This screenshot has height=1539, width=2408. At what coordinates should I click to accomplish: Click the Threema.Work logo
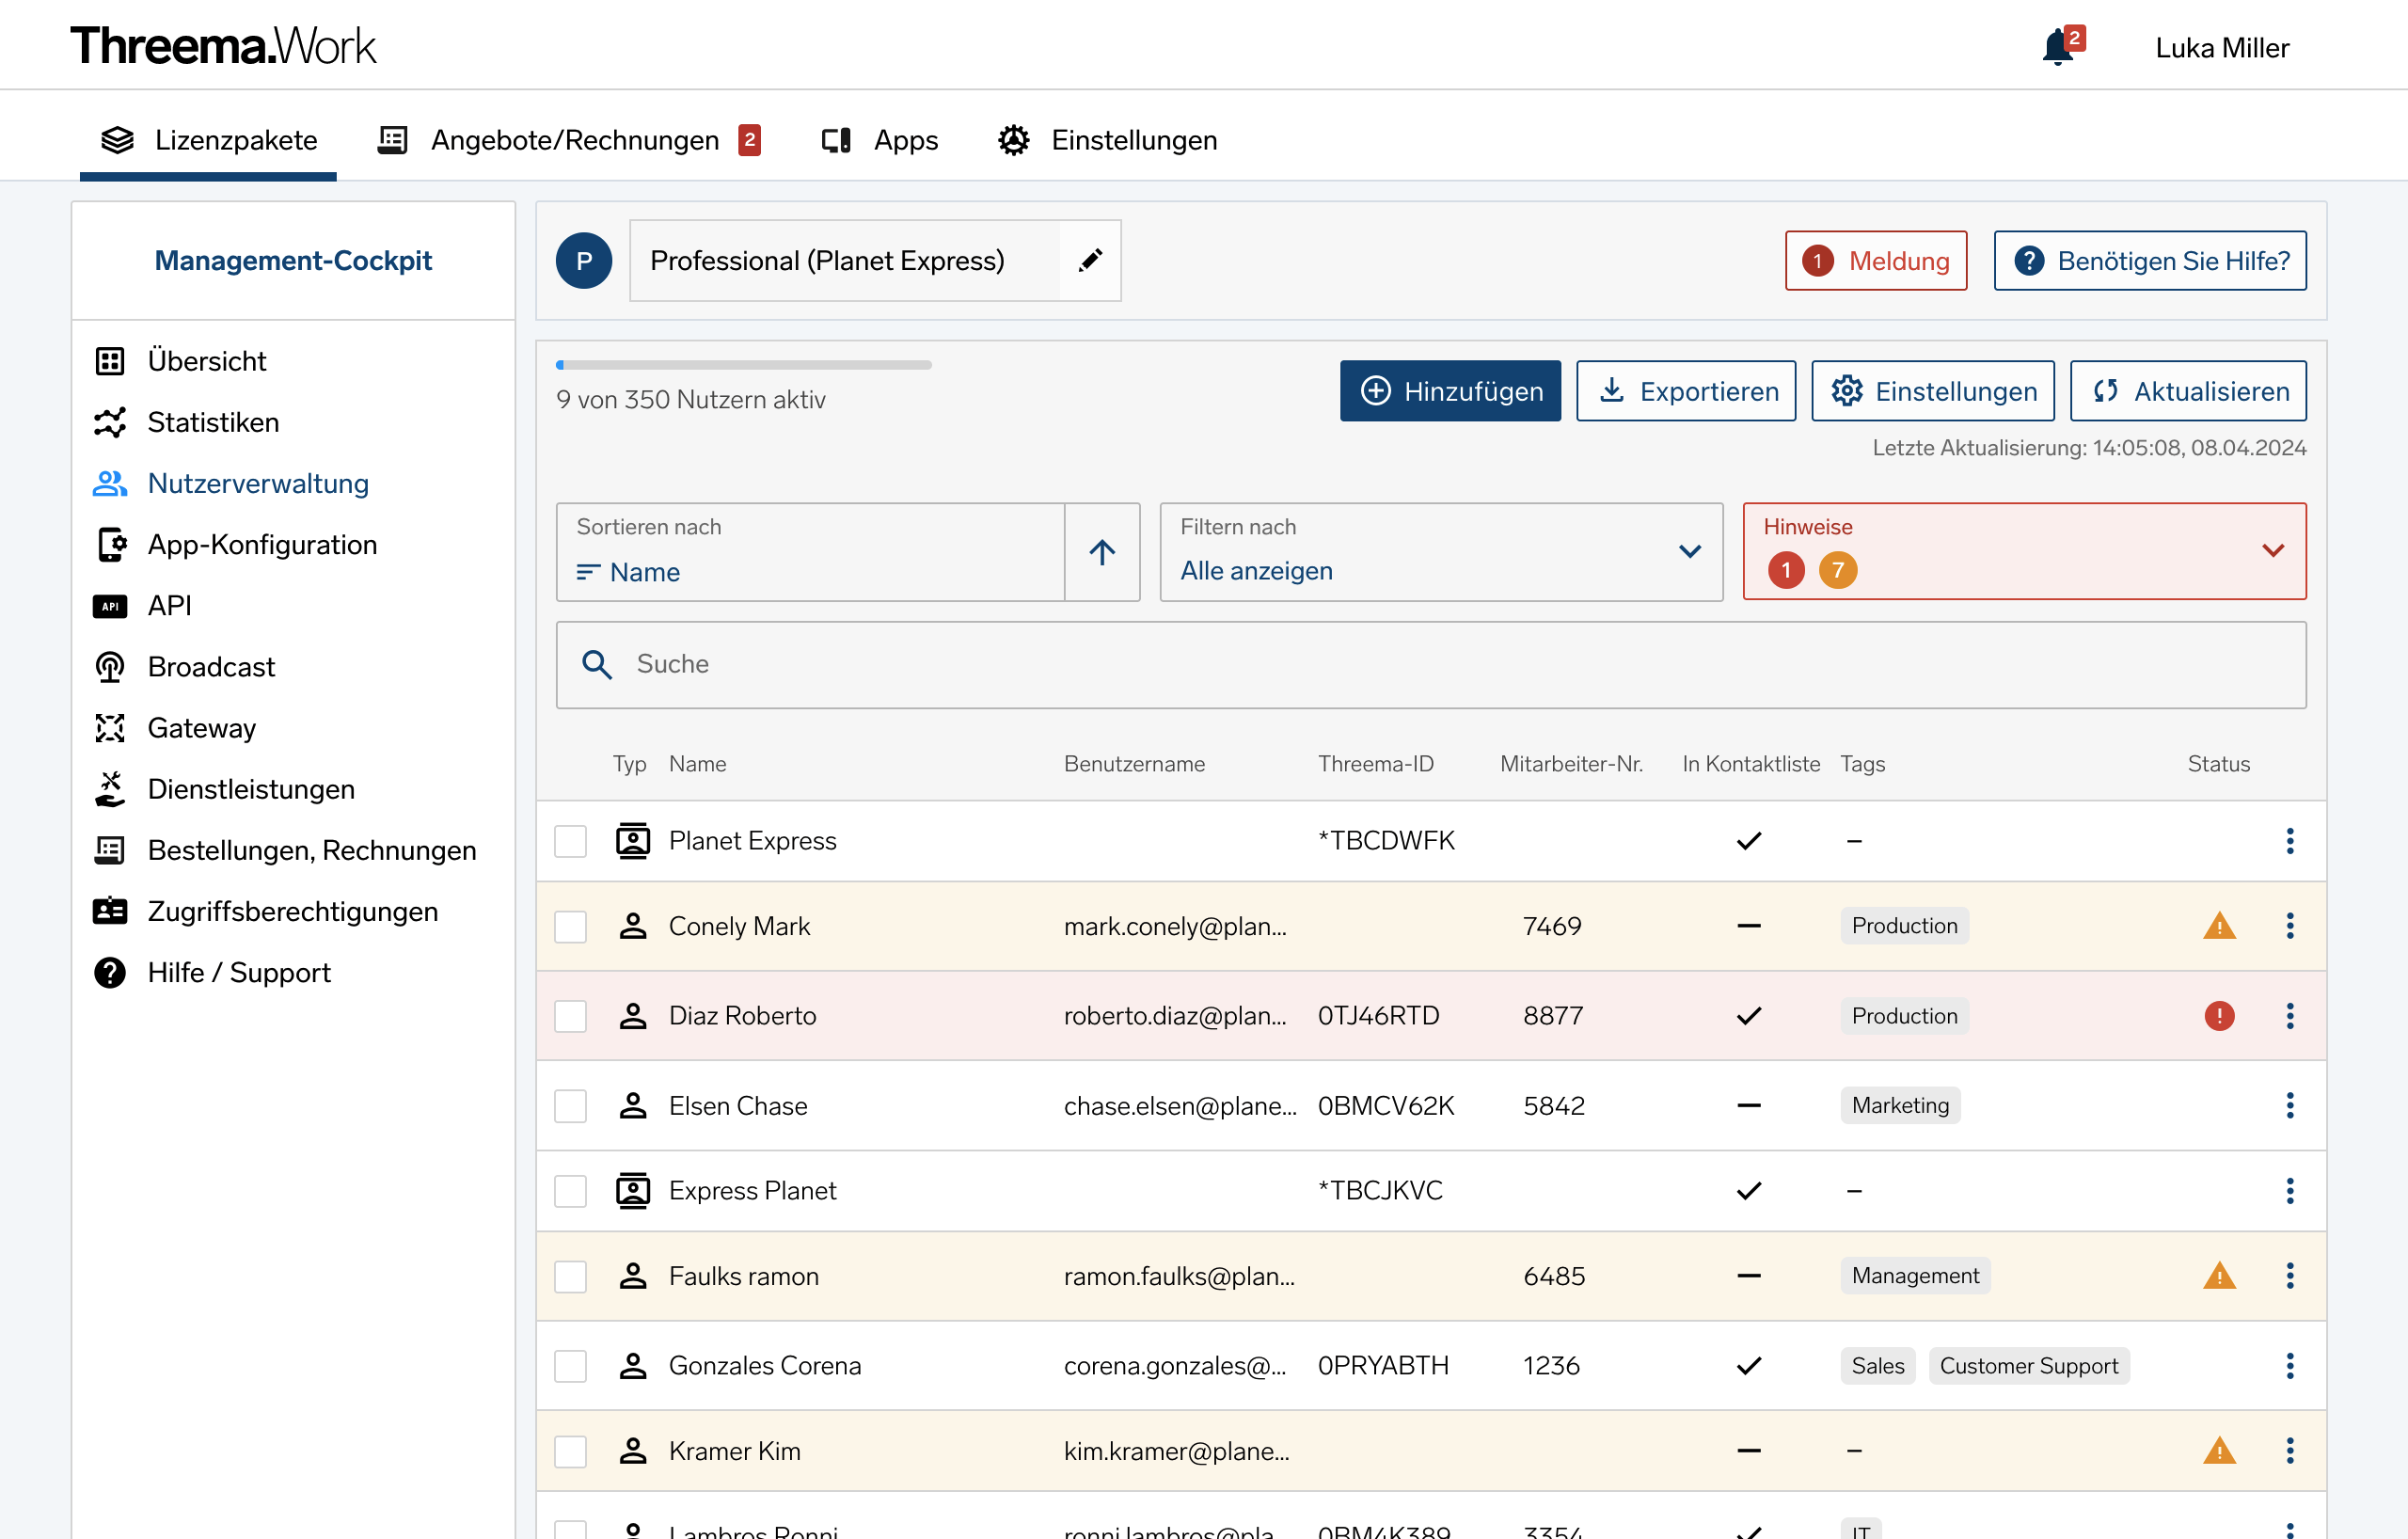point(223,46)
